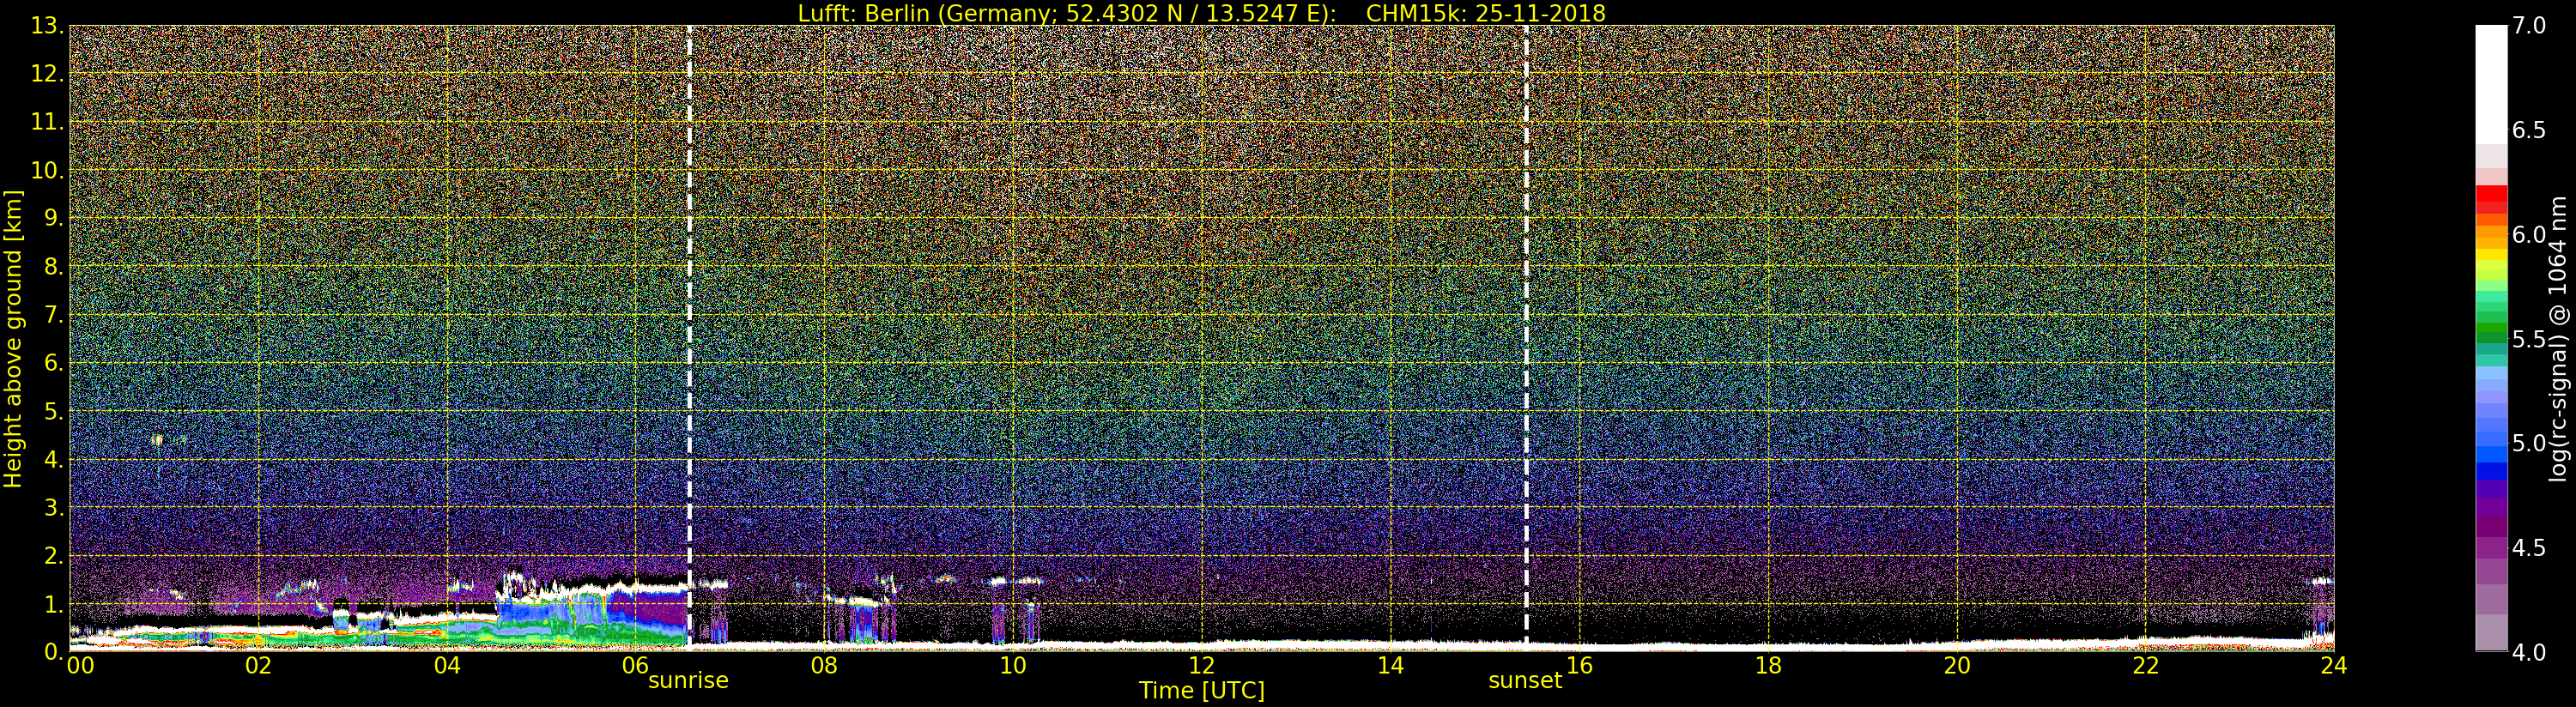Viewport: 2576px width, 707px height.
Task: Click the "12" time axis tick
Action: point(1202,665)
